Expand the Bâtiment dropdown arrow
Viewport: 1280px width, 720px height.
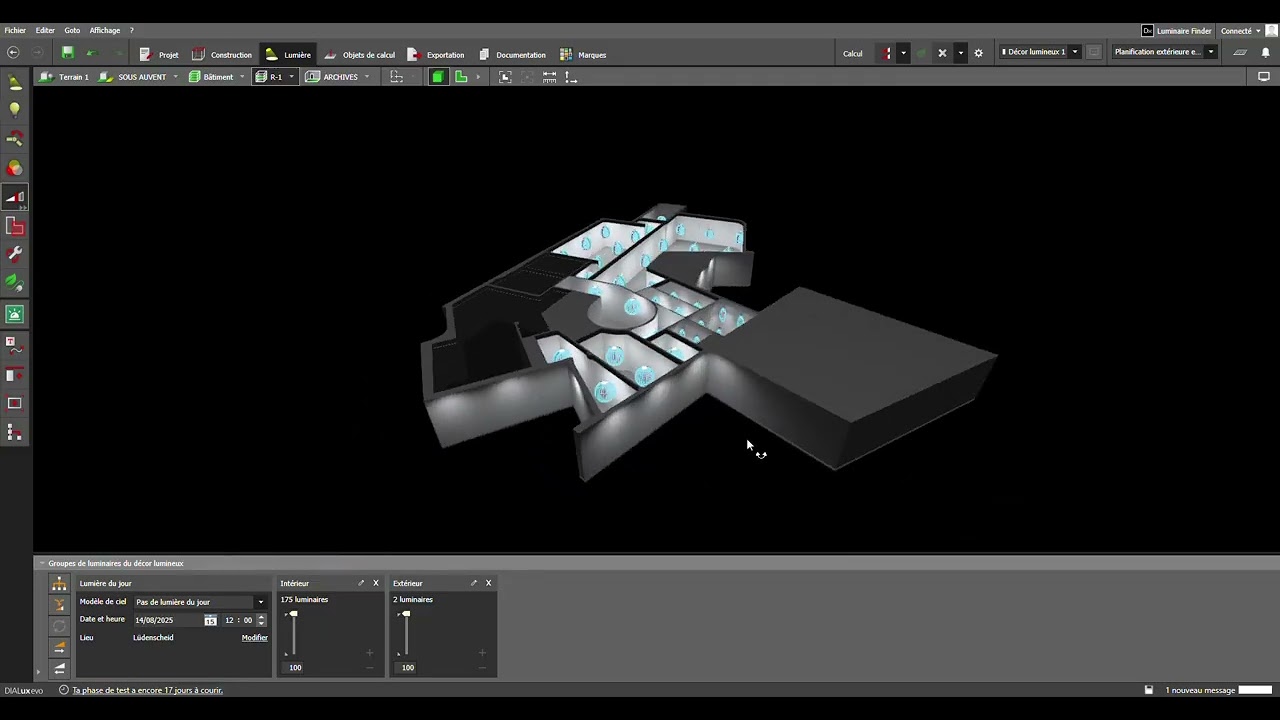point(242,77)
